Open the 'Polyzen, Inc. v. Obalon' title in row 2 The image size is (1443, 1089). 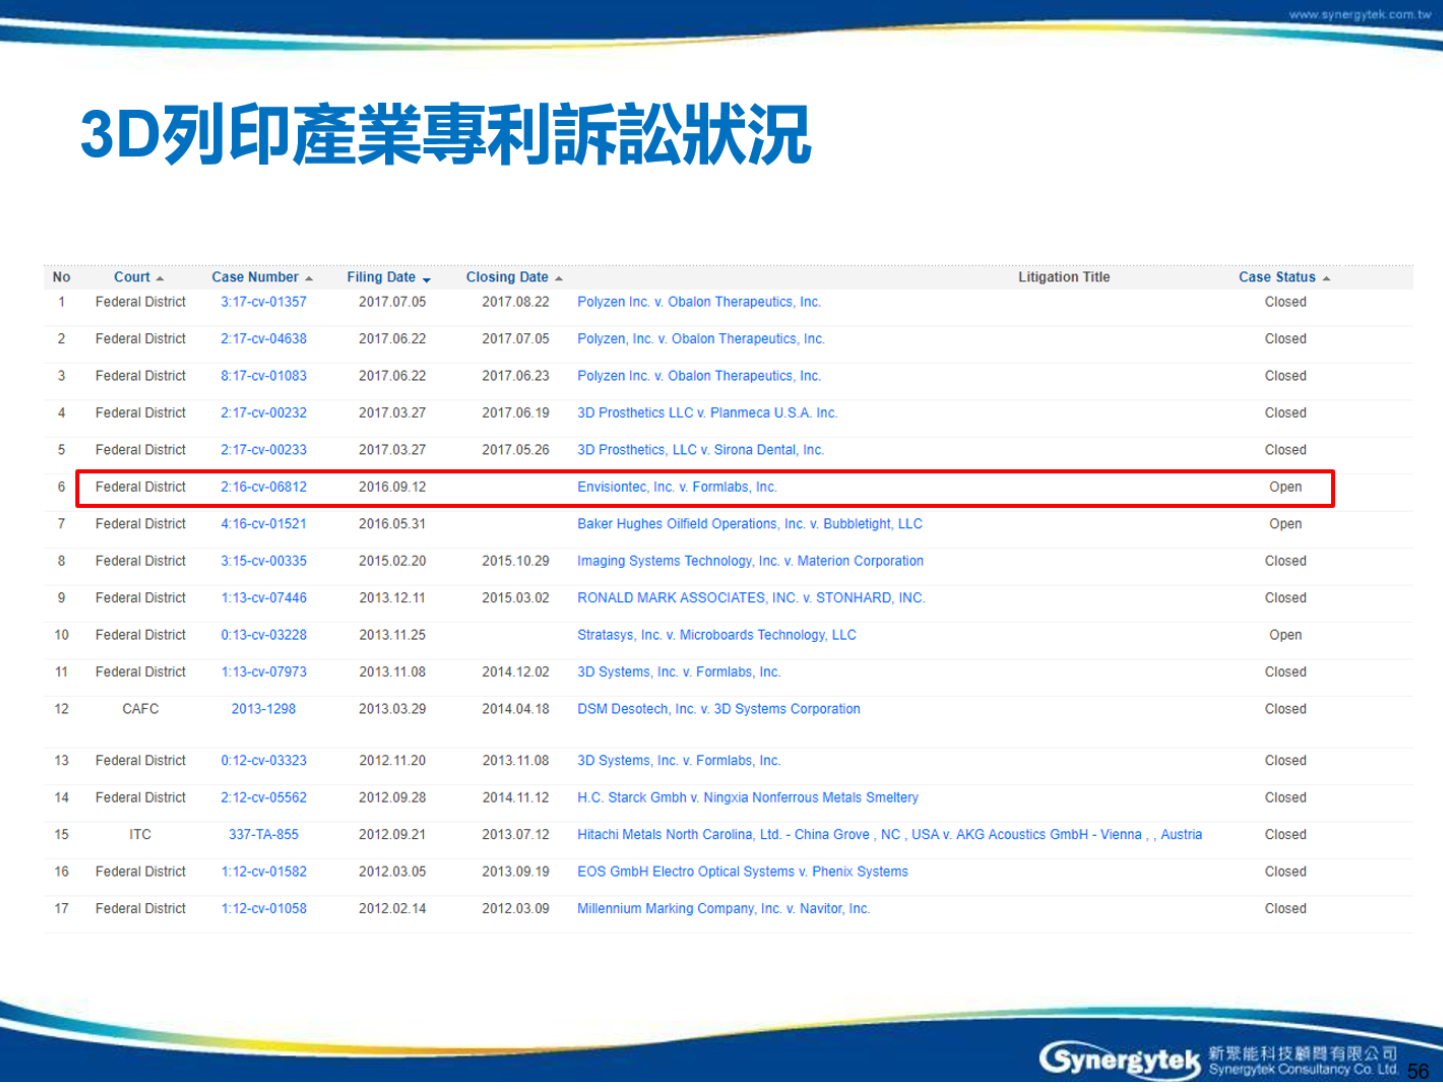pyautogui.click(x=701, y=339)
